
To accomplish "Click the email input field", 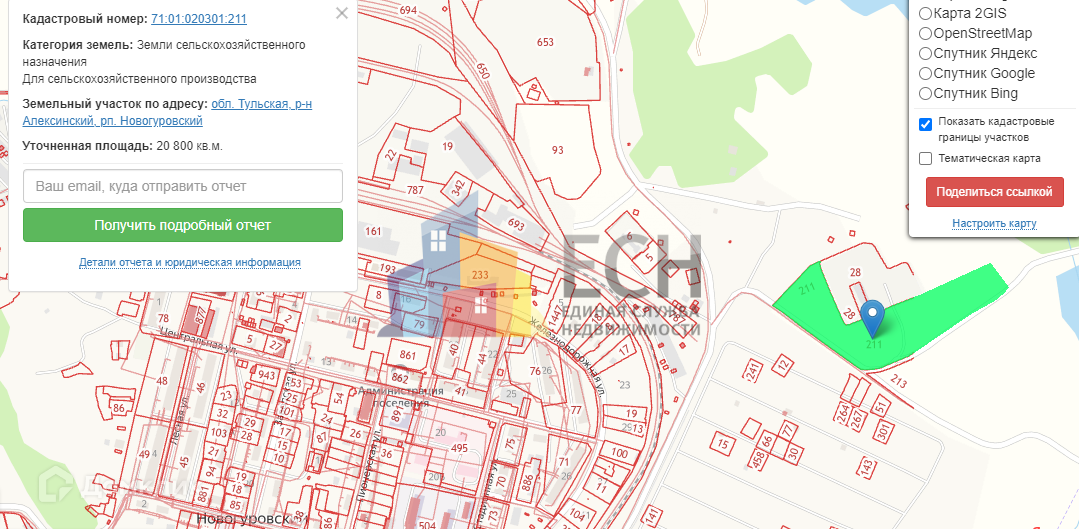I will point(182,186).
